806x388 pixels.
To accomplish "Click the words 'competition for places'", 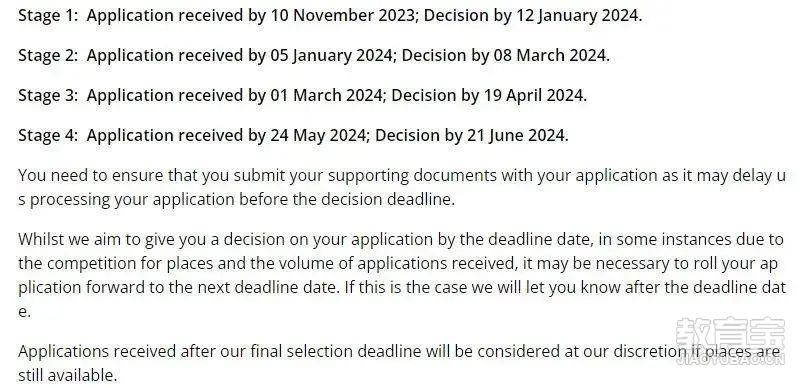I will (x=129, y=263).
